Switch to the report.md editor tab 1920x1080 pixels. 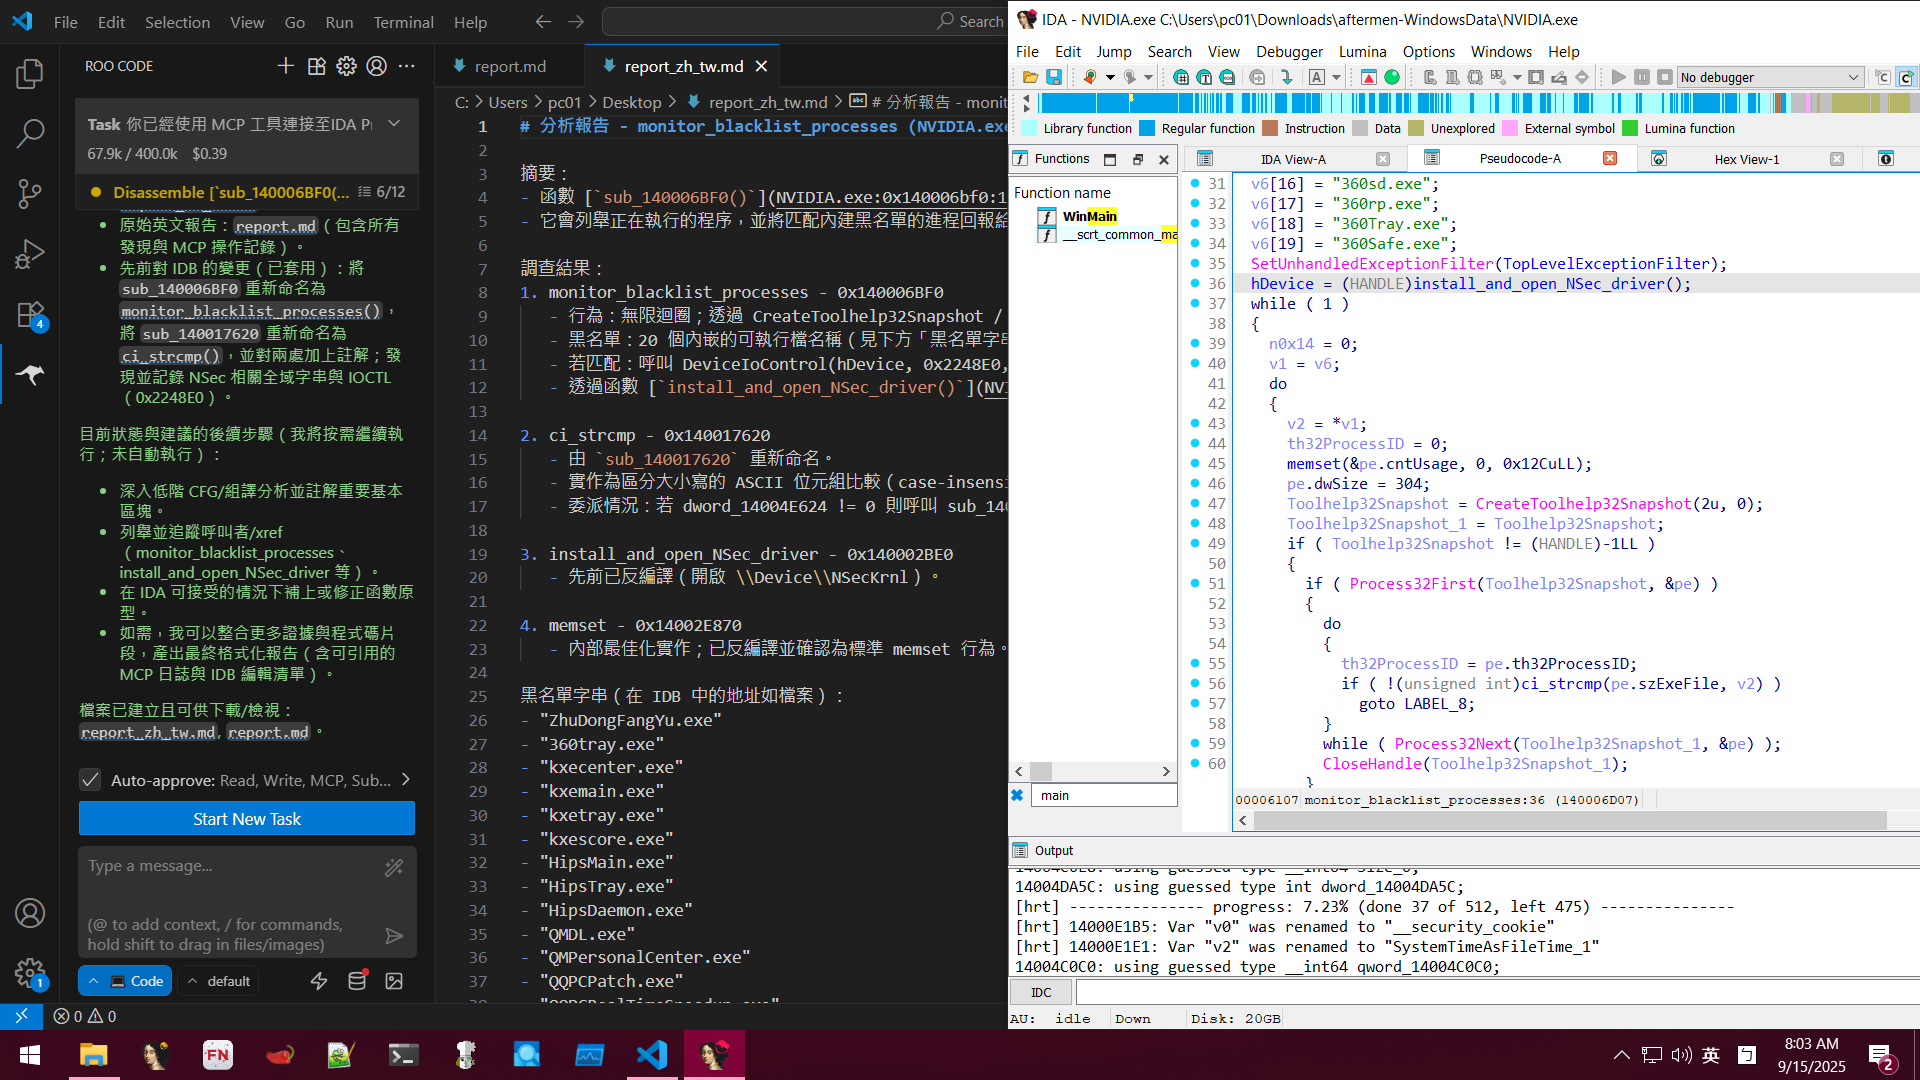[510, 66]
